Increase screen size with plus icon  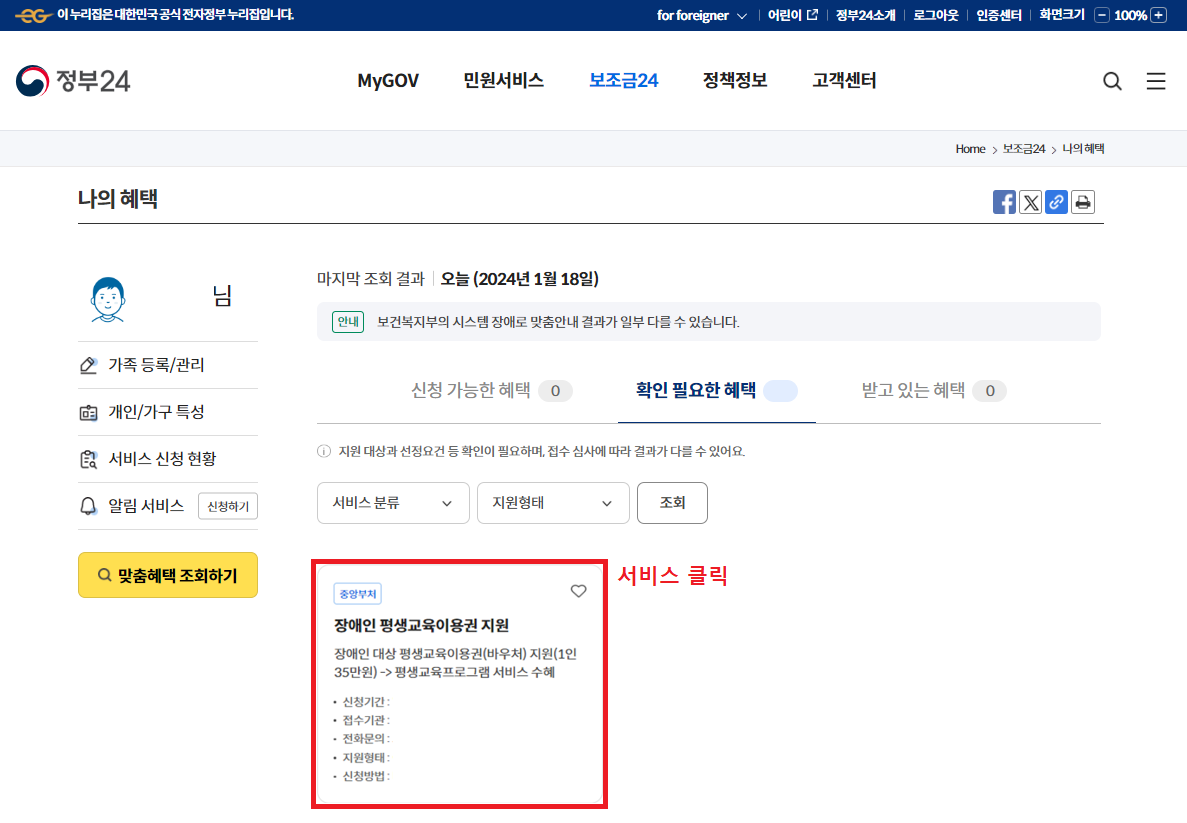pyautogui.click(x=1158, y=15)
